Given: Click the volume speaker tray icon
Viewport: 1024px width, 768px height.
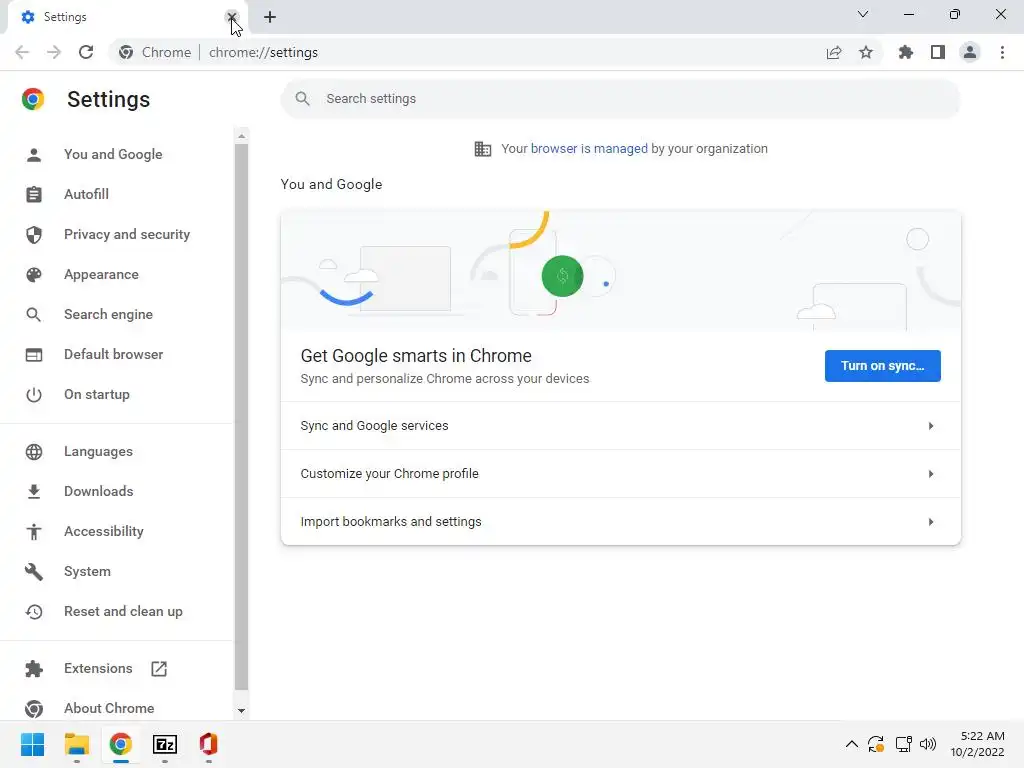Looking at the screenshot, I should click(928, 744).
